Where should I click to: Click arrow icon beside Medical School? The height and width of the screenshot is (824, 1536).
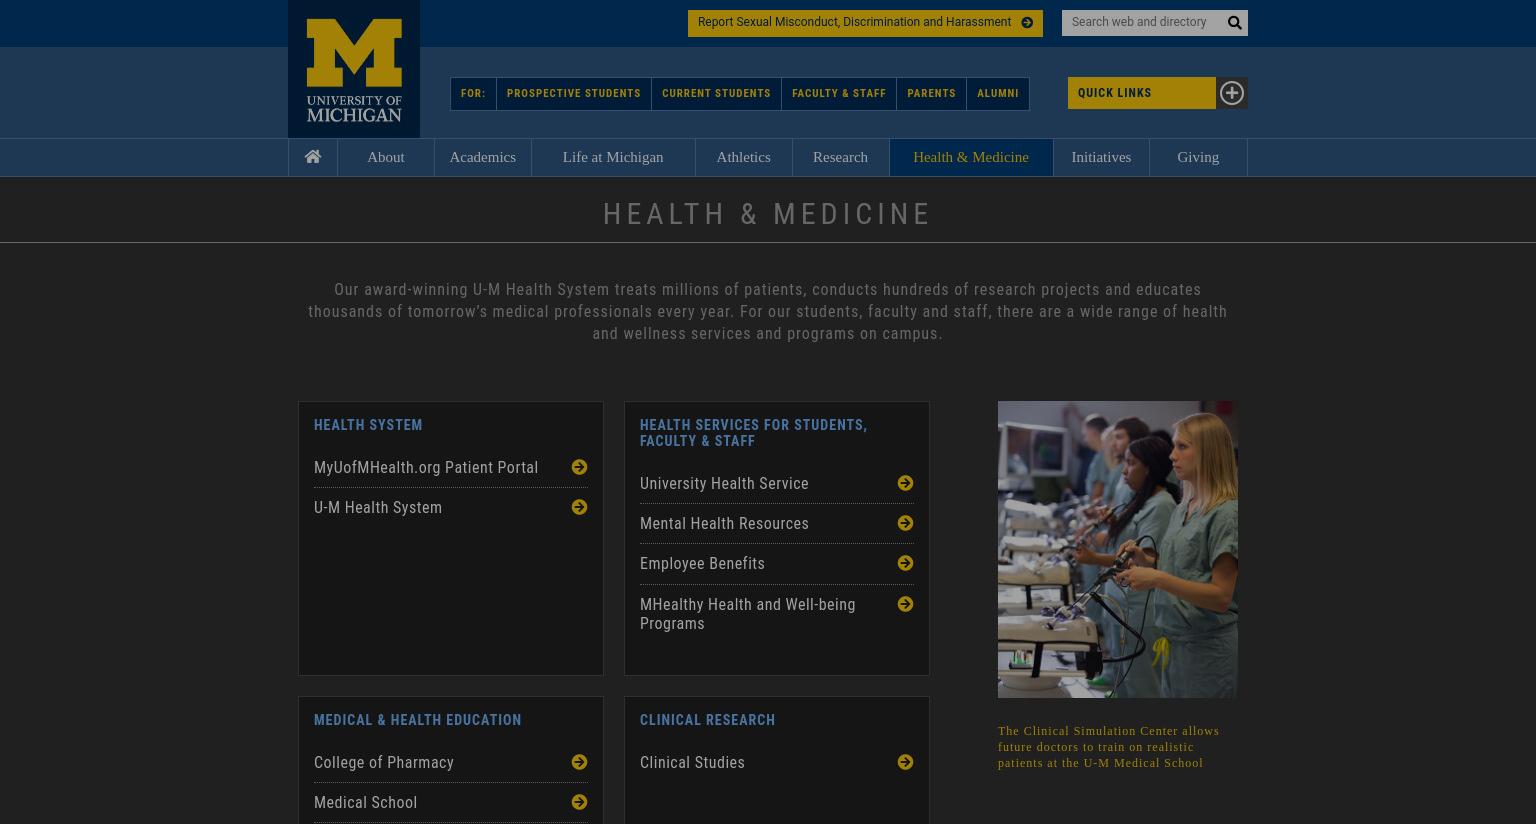(579, 802)
